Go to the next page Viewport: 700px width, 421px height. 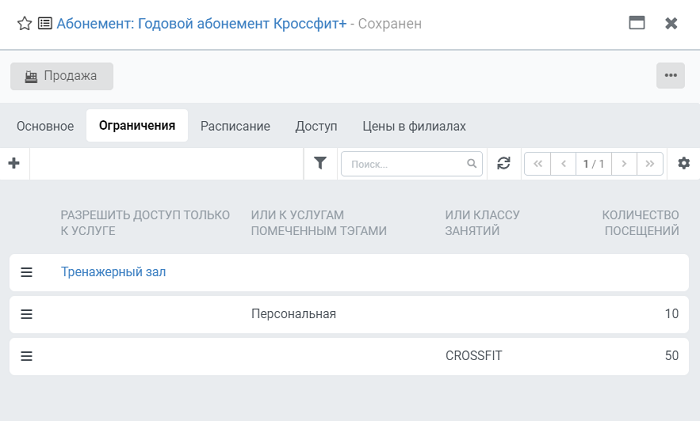[624, 164]
